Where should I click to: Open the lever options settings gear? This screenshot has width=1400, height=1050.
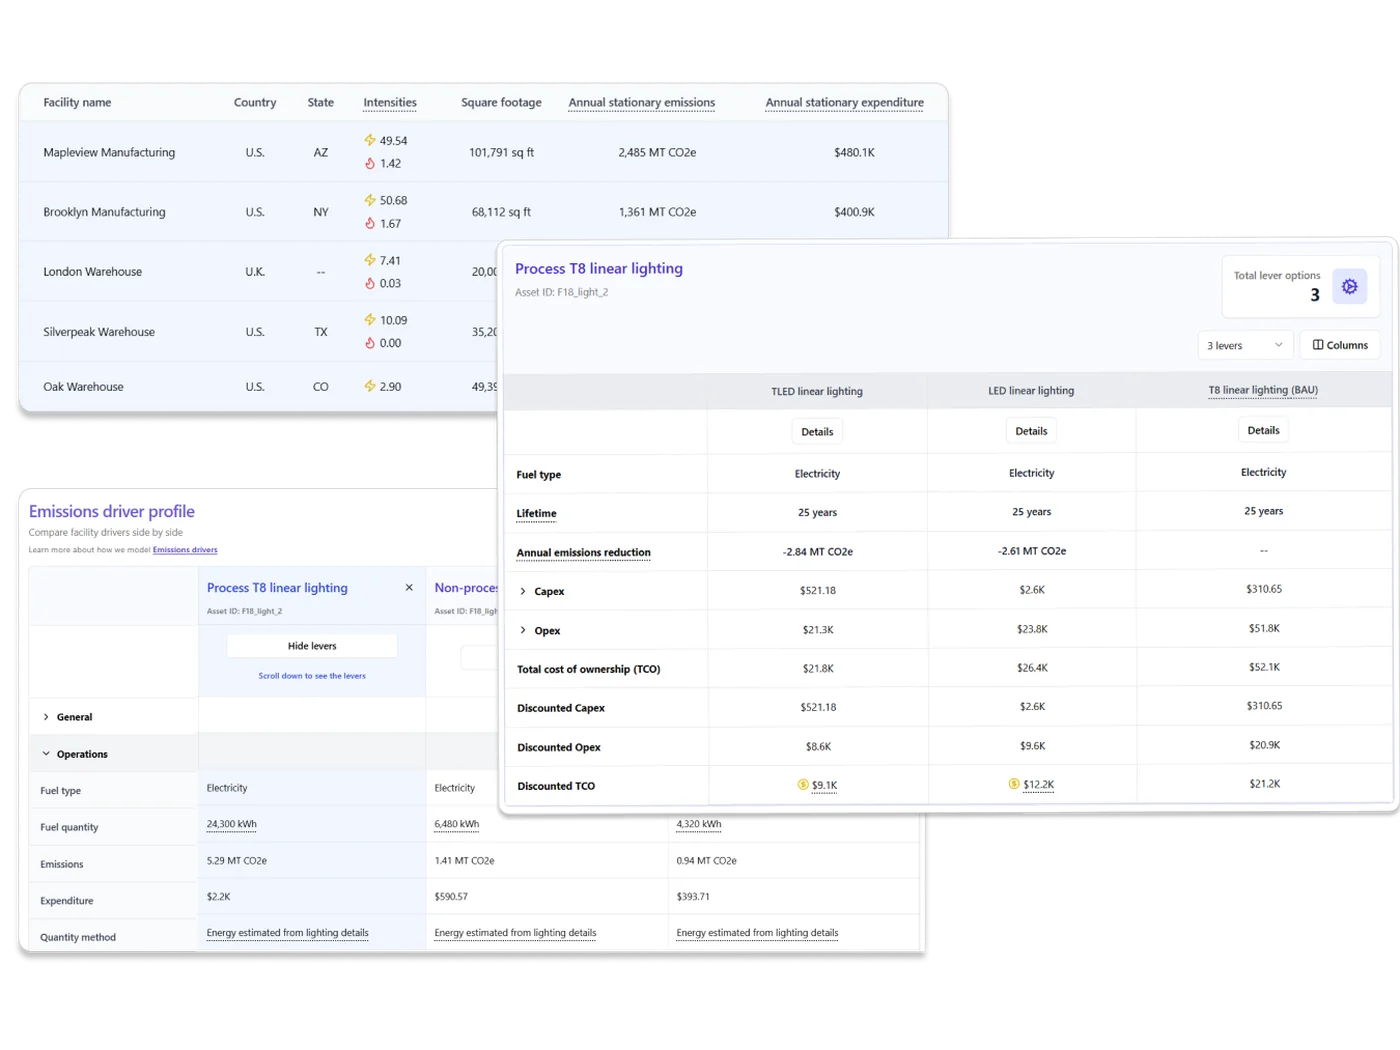coord(1350,286)
